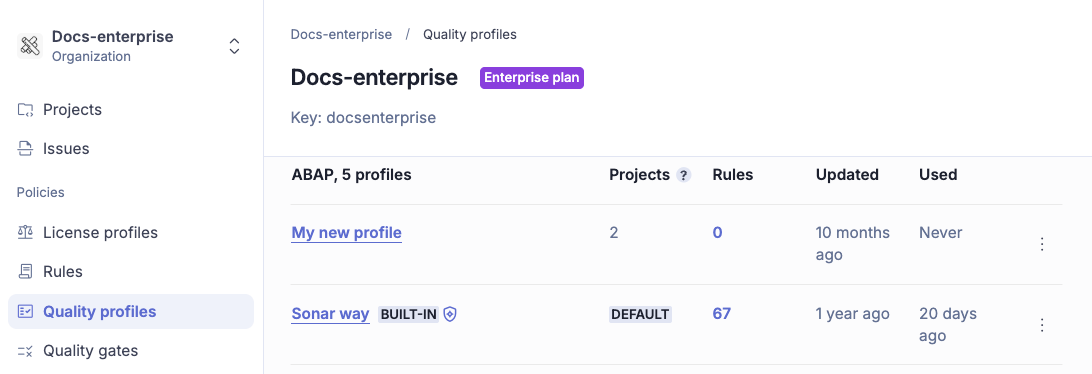Click the Projects column help icon
1092x374 pixels.
(x=684, y=176)
